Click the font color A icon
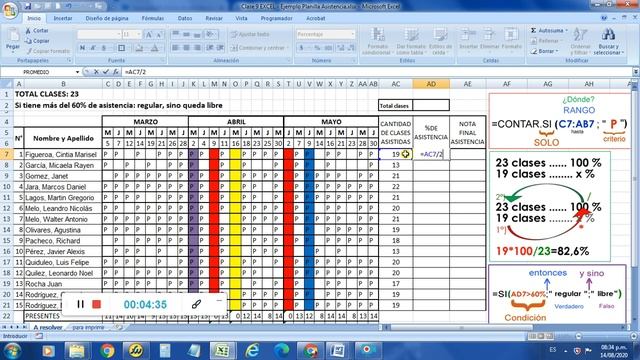This screenshot has width=640, height=360. (x=155, y=48)
